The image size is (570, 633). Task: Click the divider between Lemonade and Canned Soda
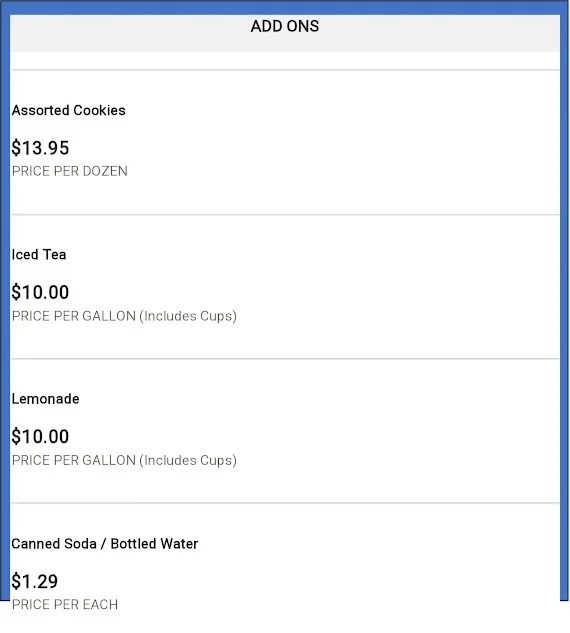coord(285,503)
